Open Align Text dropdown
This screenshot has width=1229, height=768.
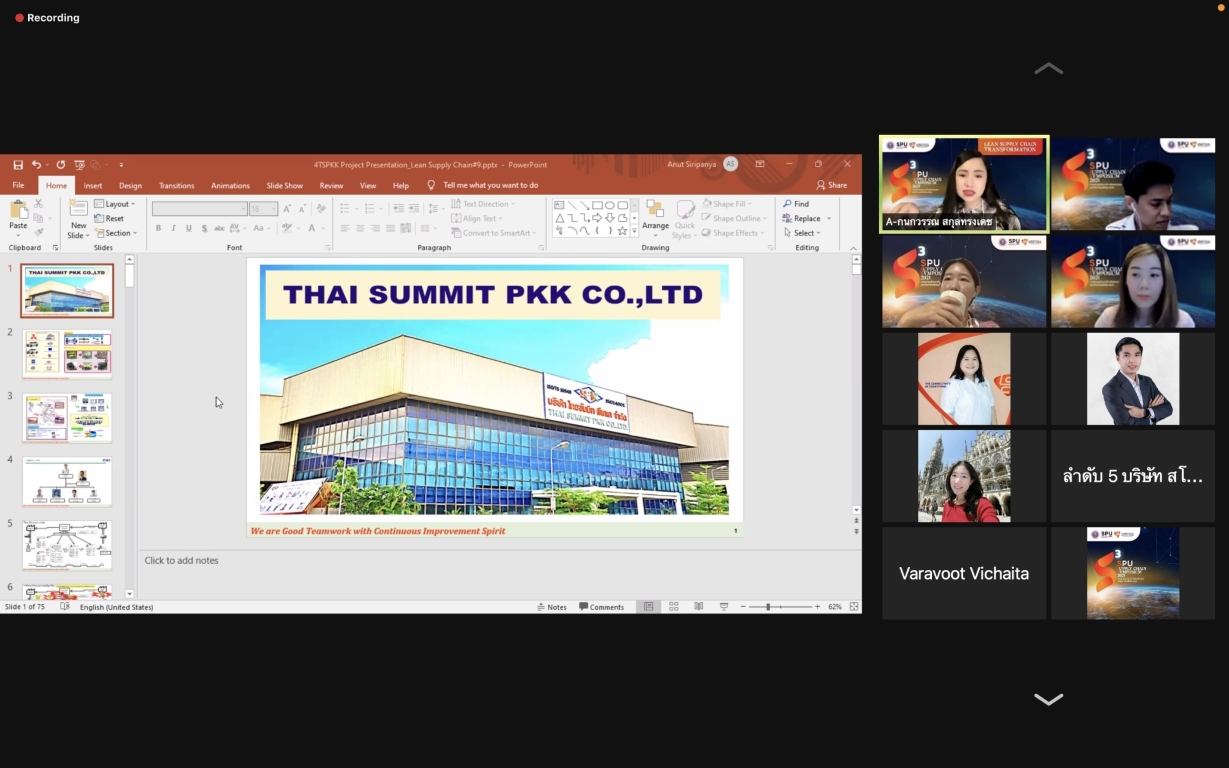pos(477,218)
